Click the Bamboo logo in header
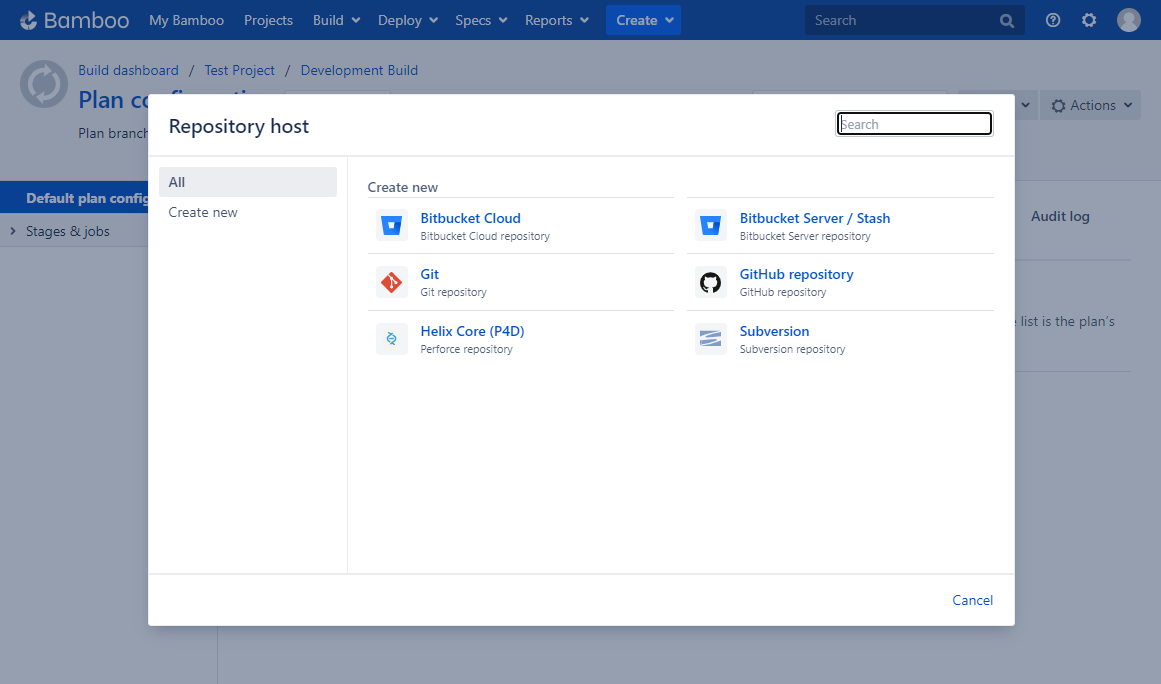The image size is (1161, 684). tap(74, 20)
